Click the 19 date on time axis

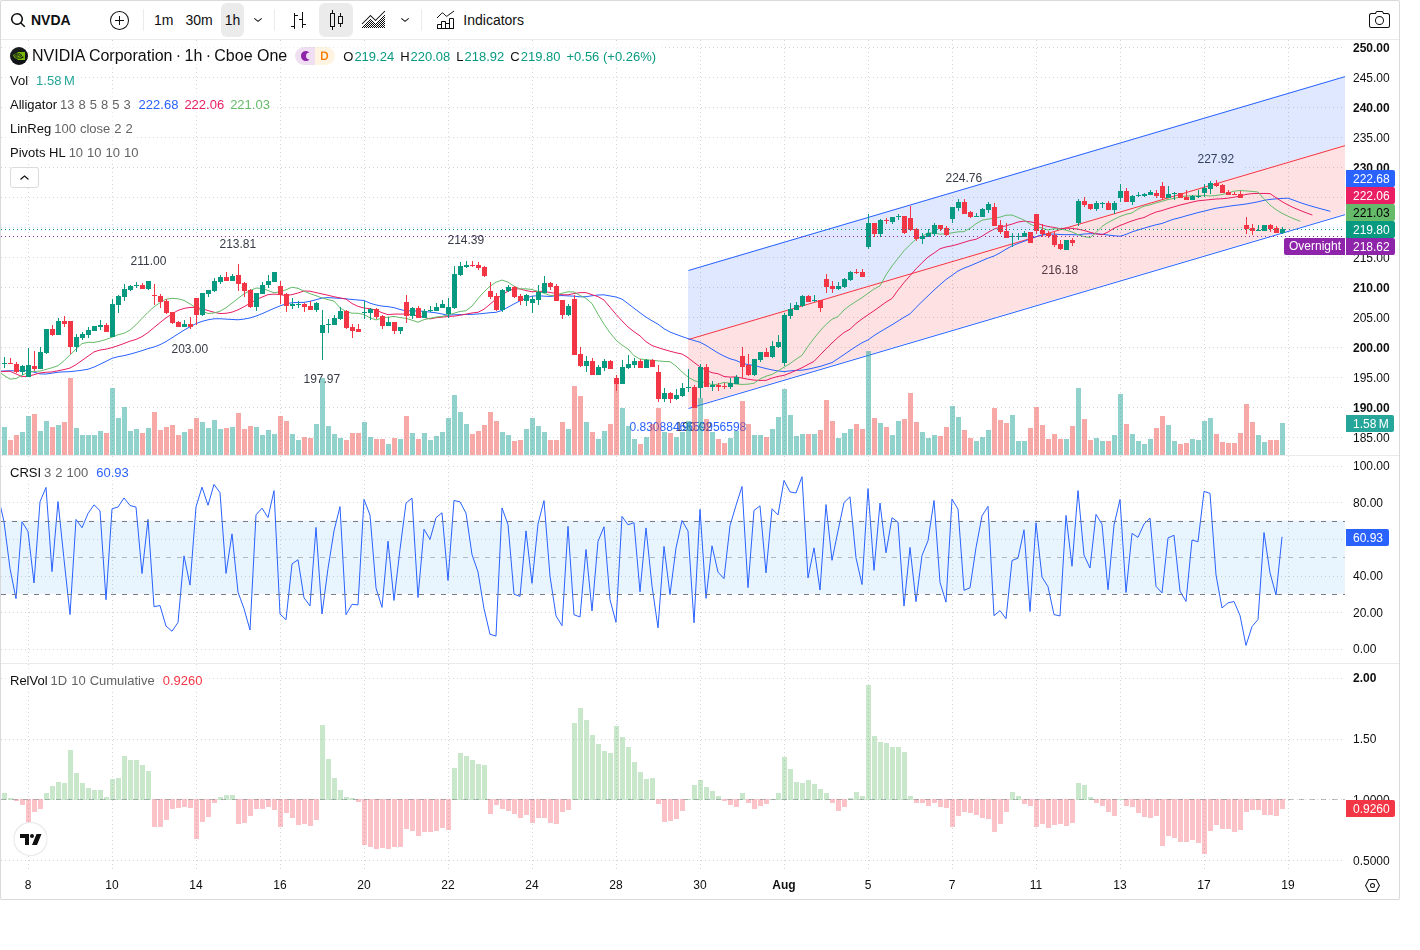1288,885
